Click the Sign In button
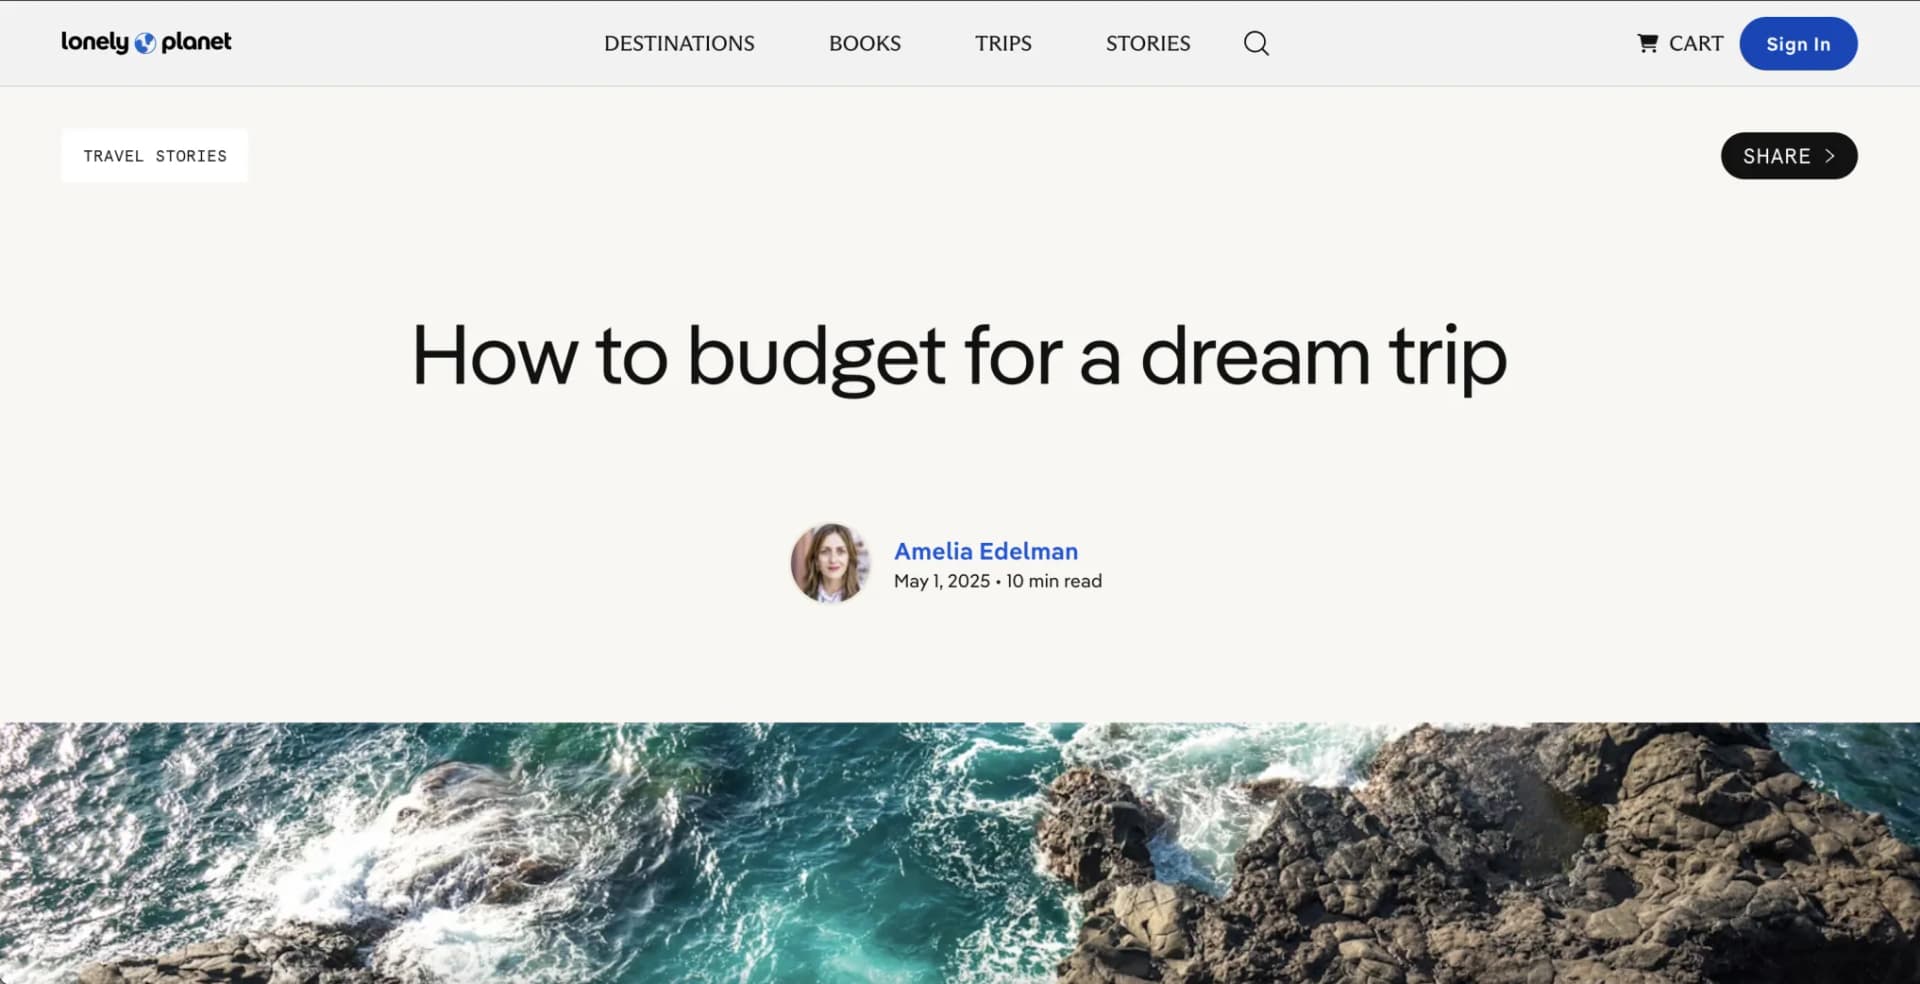Image resolution: width=1920 pixels, height=984 pixels. pyautogui.click(x=1798, y=43)
